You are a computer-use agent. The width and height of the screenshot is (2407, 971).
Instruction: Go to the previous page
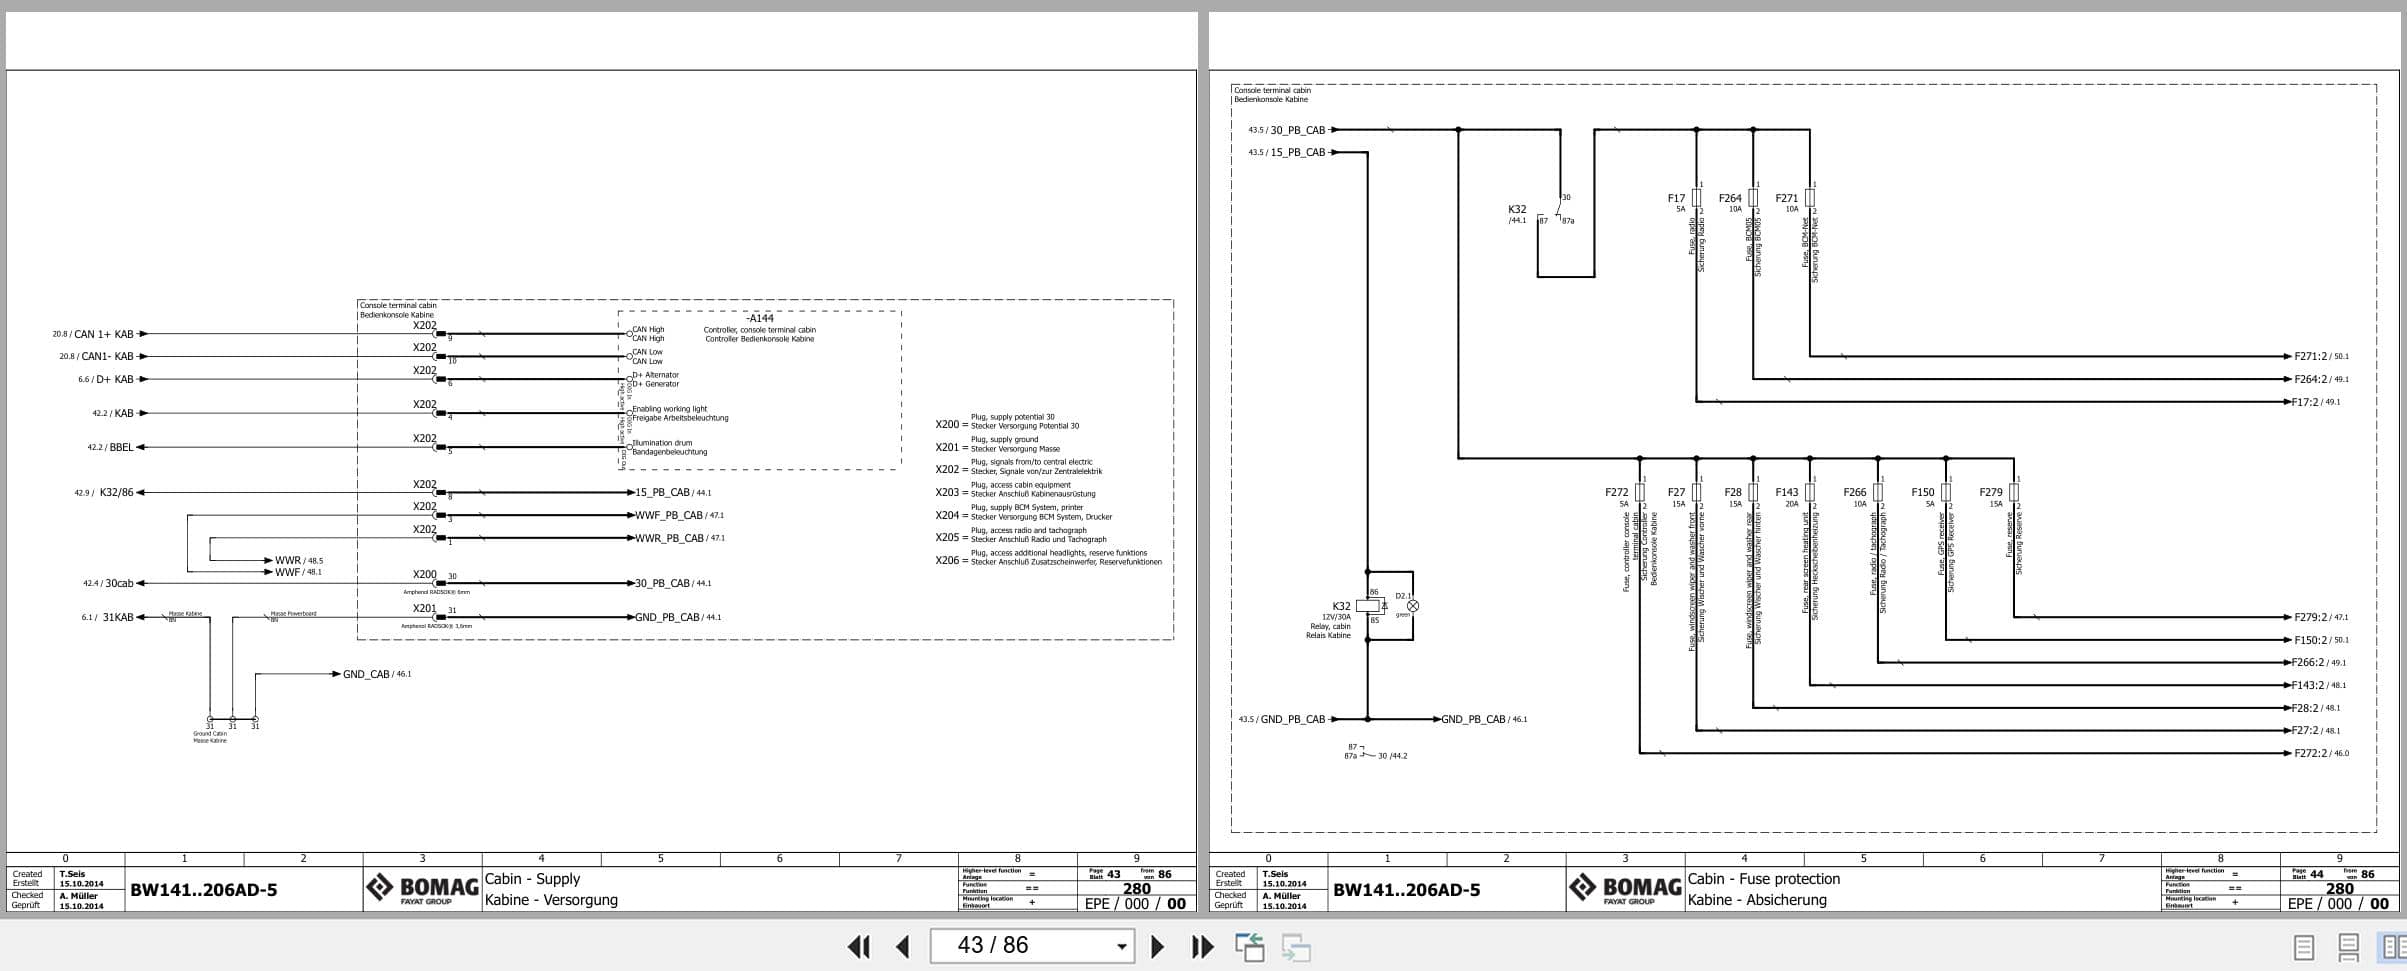pyautogui.click(x=902, y=946)
